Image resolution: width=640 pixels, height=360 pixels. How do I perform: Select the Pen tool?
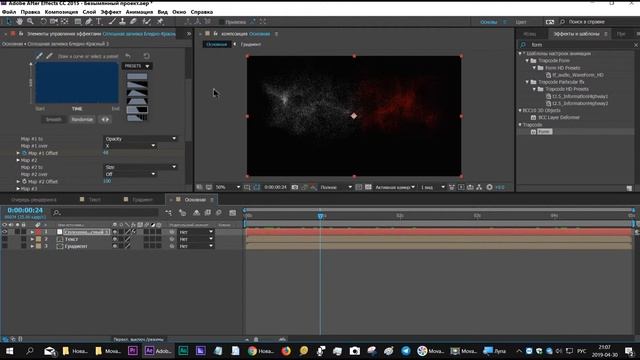coord(89,22)
